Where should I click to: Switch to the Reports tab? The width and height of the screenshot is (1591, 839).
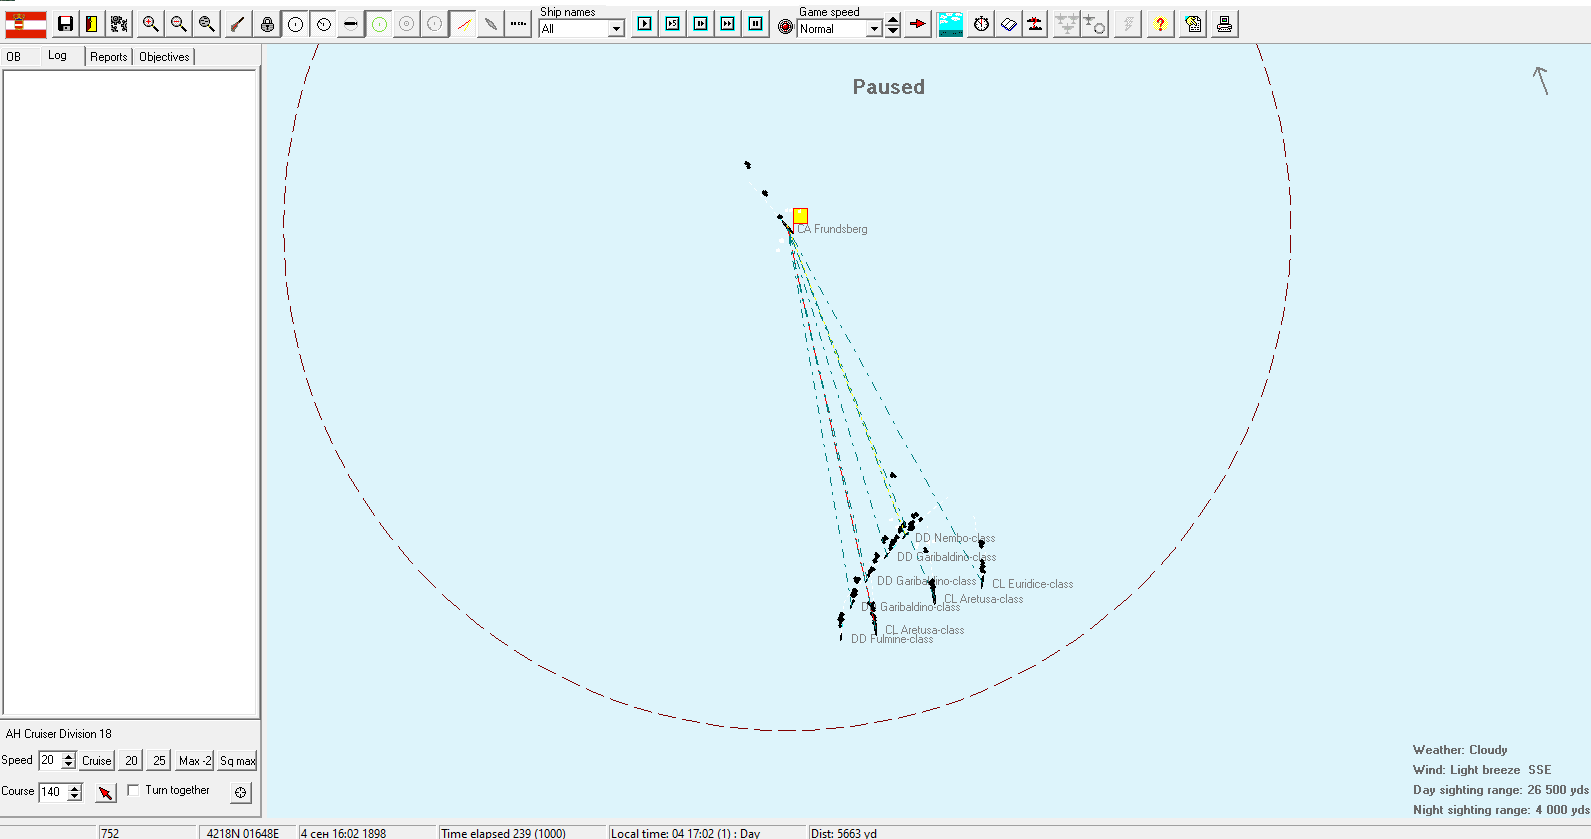(109, 57)
